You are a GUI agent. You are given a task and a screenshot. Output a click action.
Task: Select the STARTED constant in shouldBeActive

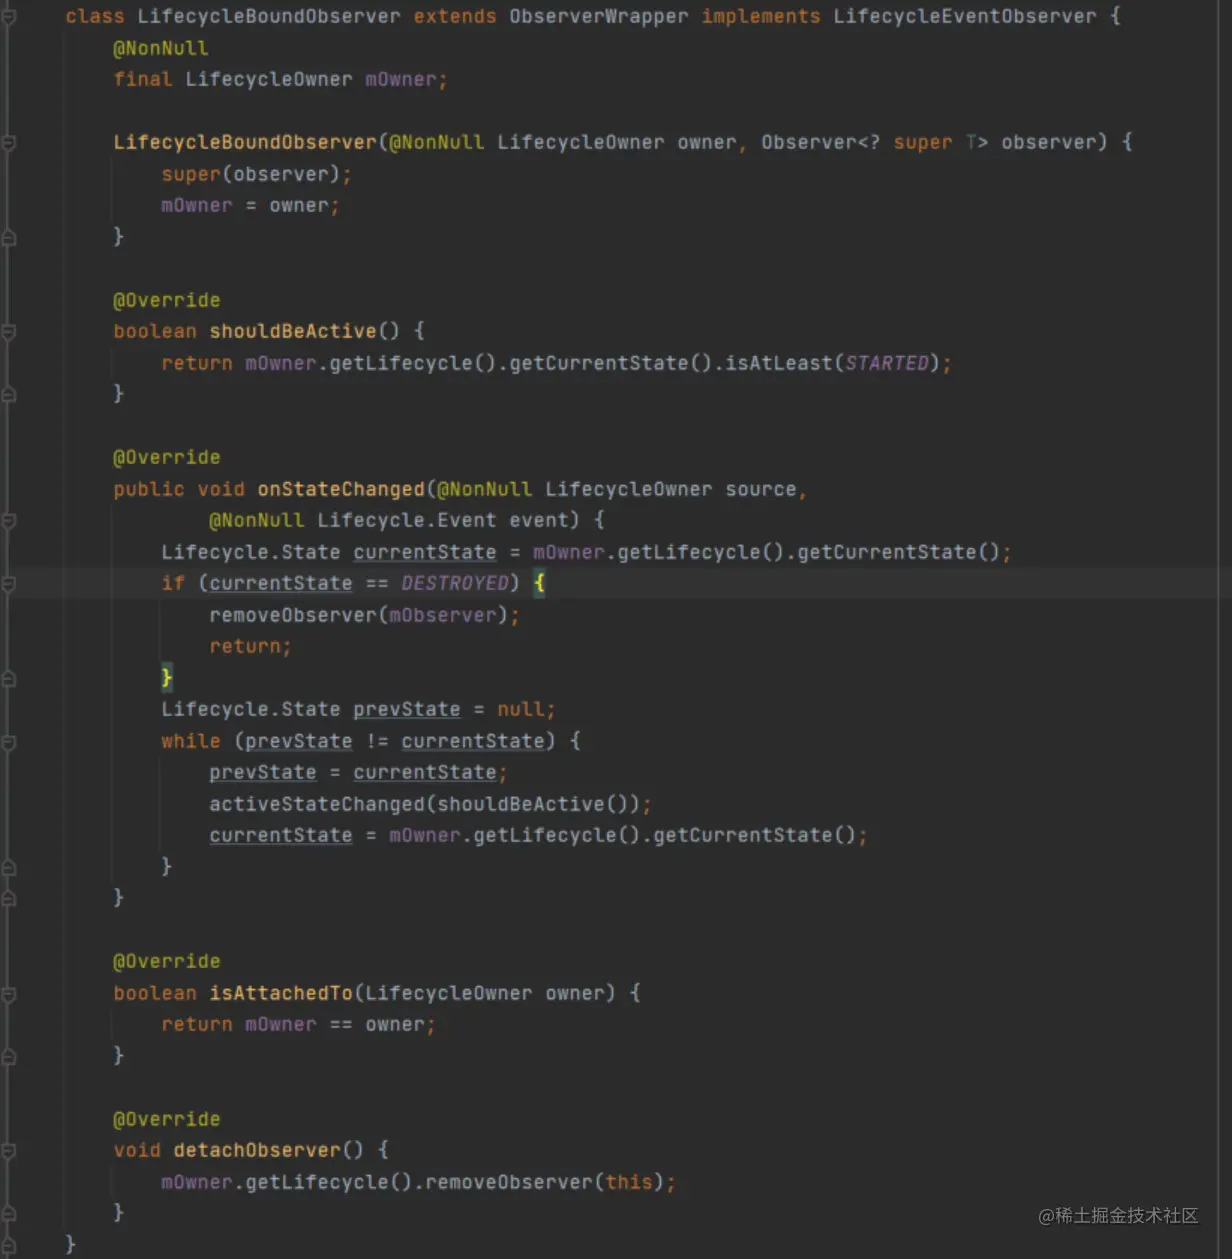point(886,363)
